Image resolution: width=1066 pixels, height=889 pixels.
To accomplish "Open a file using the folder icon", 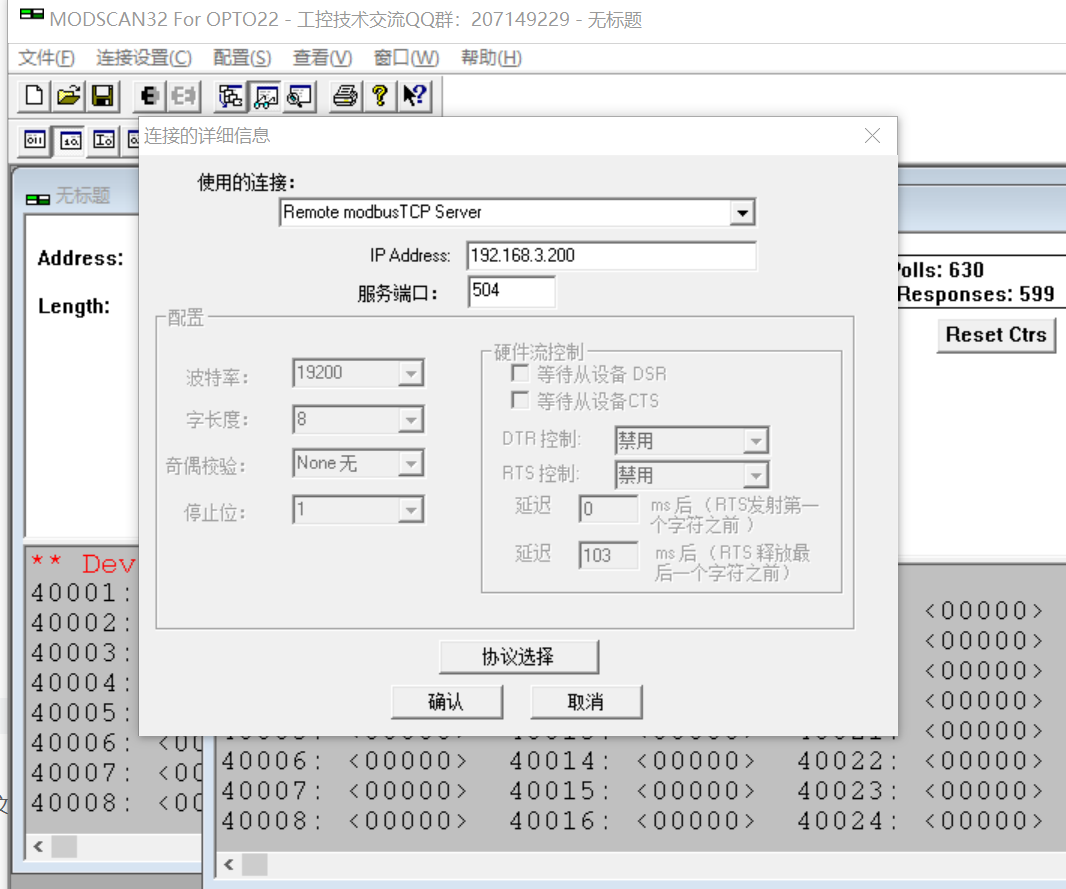I will point(68,96).
